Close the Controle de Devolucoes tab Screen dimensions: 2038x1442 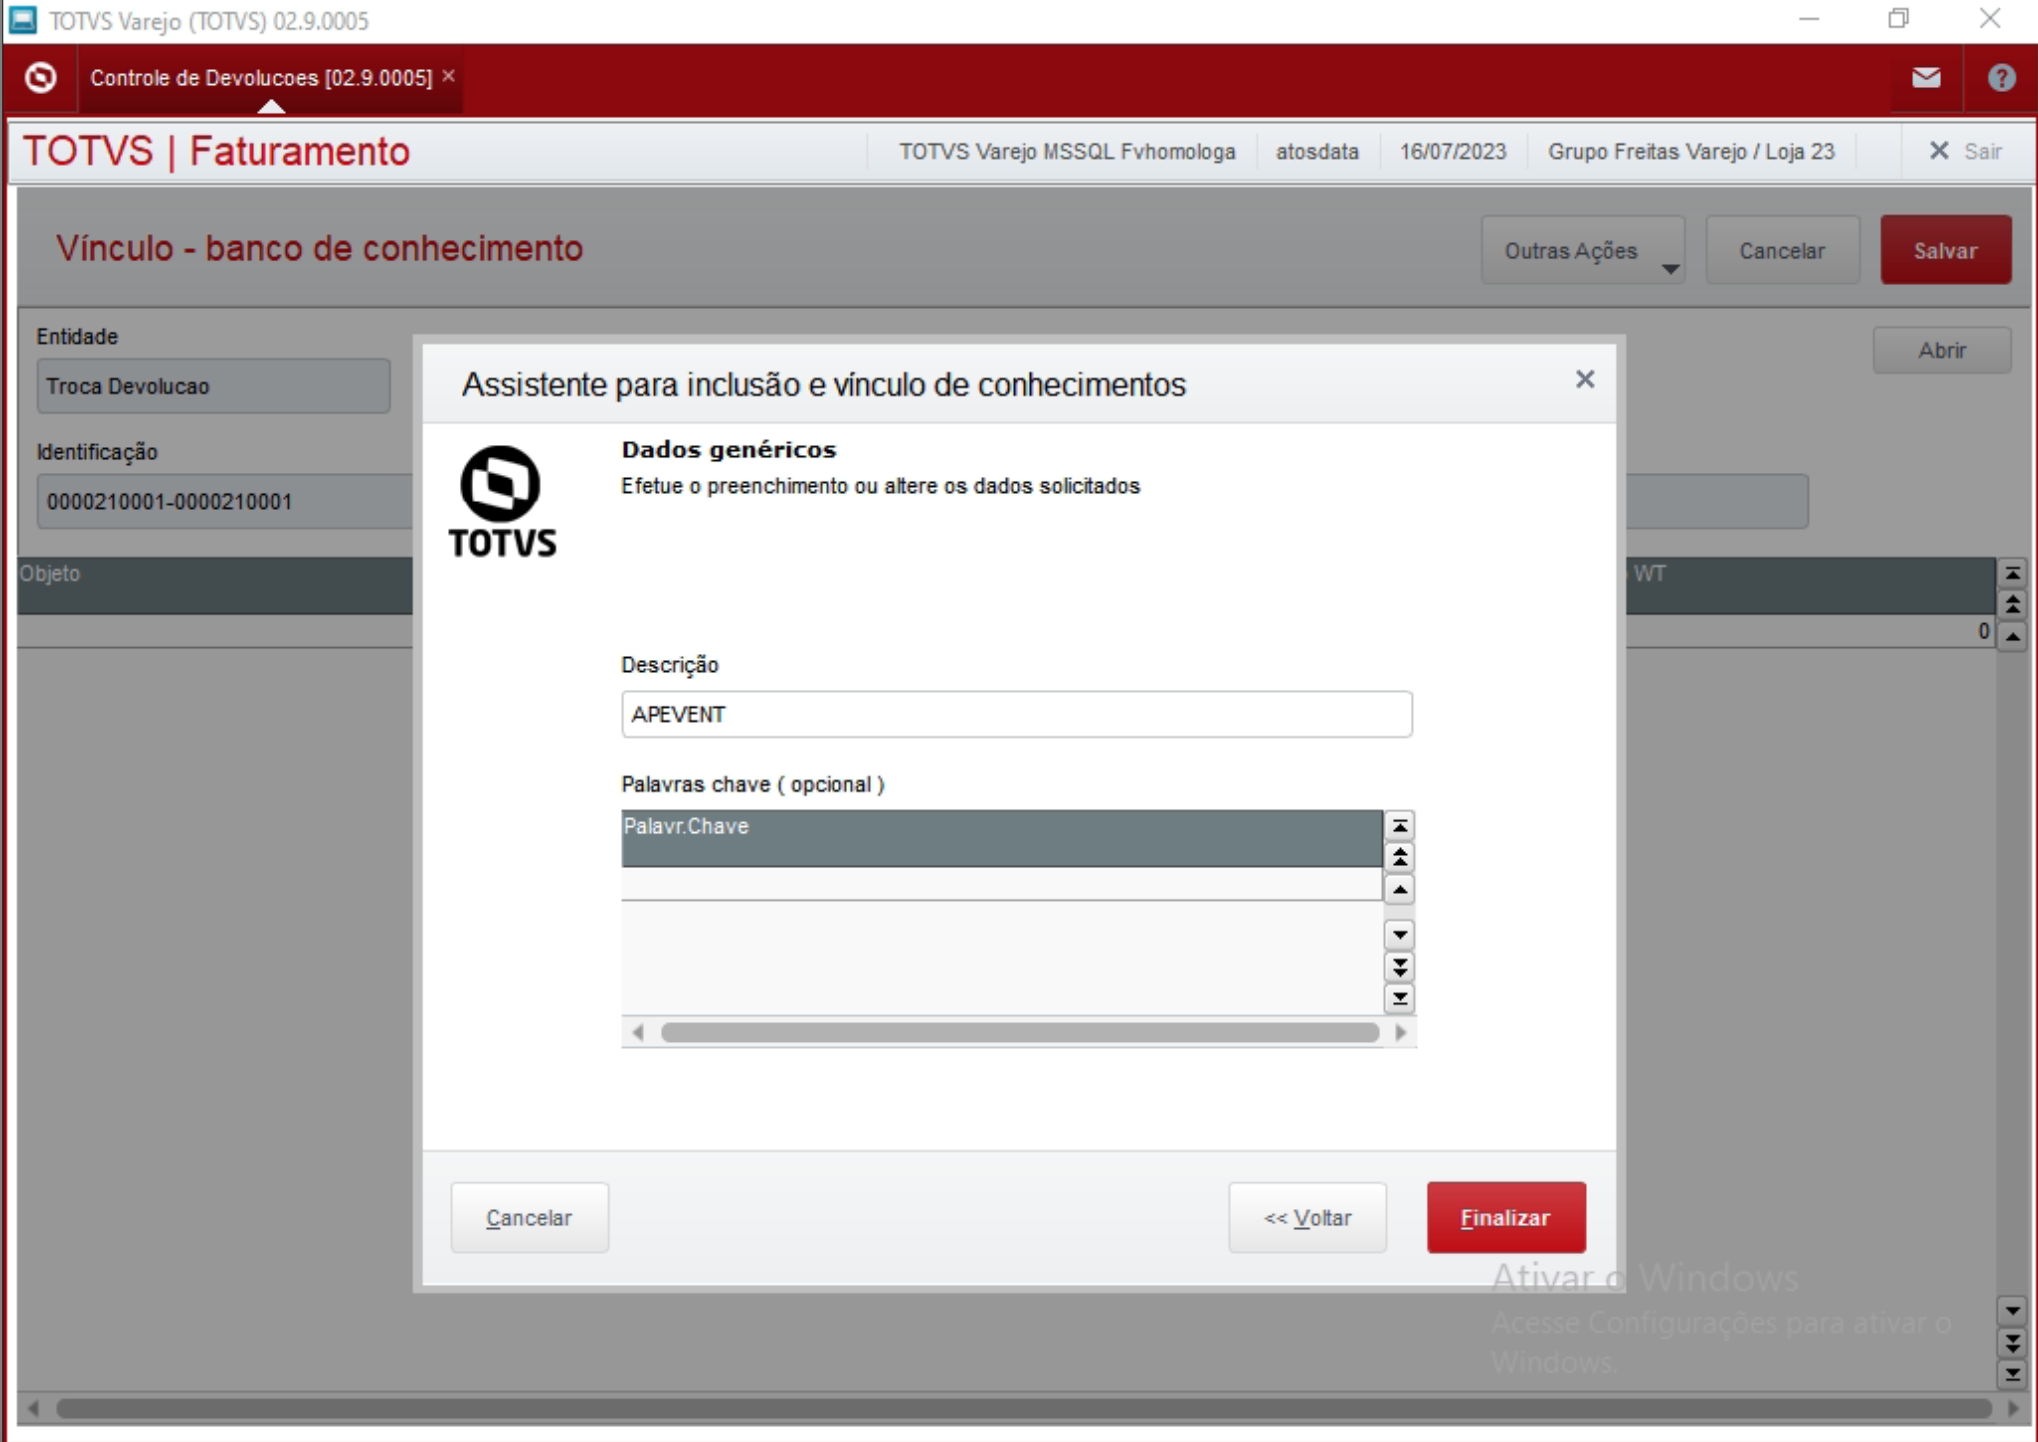[449, 76]
